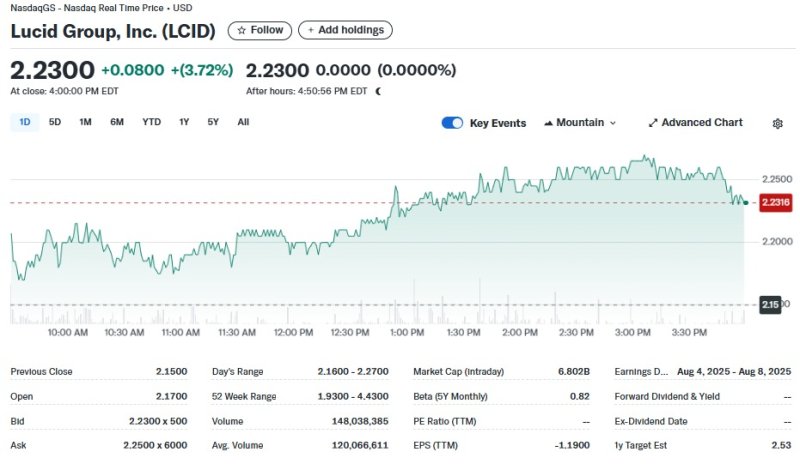Click the Ask value 2.2500 x 6000
The width and height of the screenshot is (800, 464).
[x=155, y=446]
